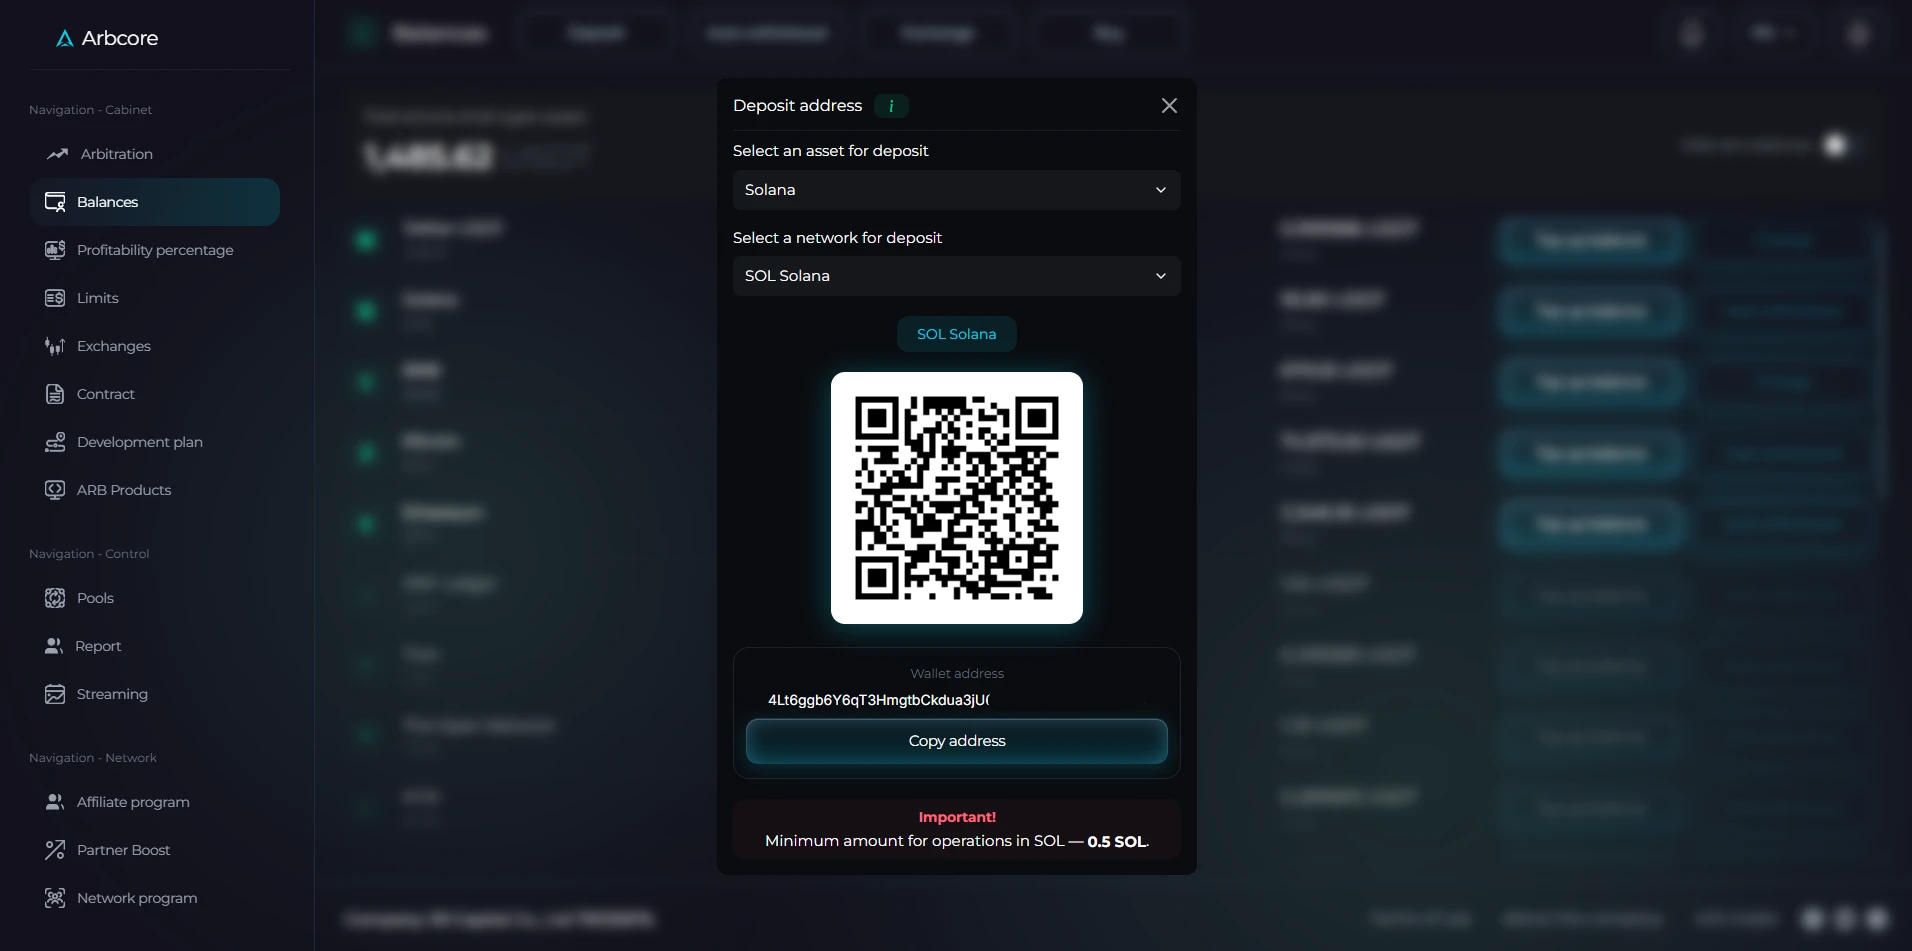This screenshot has height=951, width=1912.
Task: Navigate to Exchanges
Action: click(x=114, y=346)
